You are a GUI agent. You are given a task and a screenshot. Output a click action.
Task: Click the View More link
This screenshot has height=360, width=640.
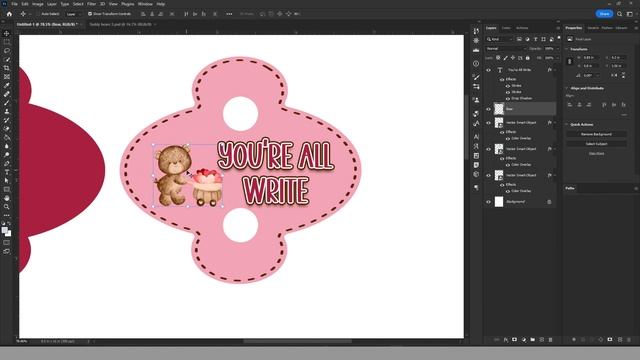click(596, 153)
